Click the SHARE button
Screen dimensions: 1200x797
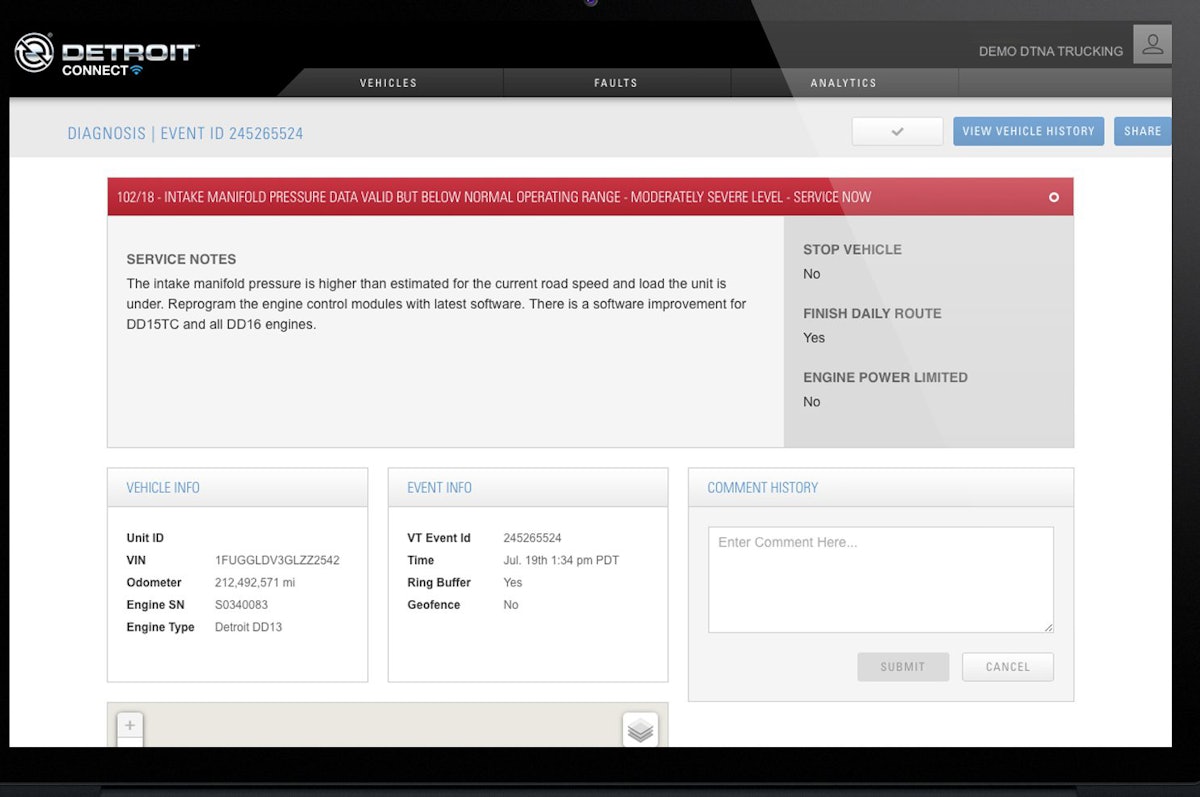coord(1142,130)
